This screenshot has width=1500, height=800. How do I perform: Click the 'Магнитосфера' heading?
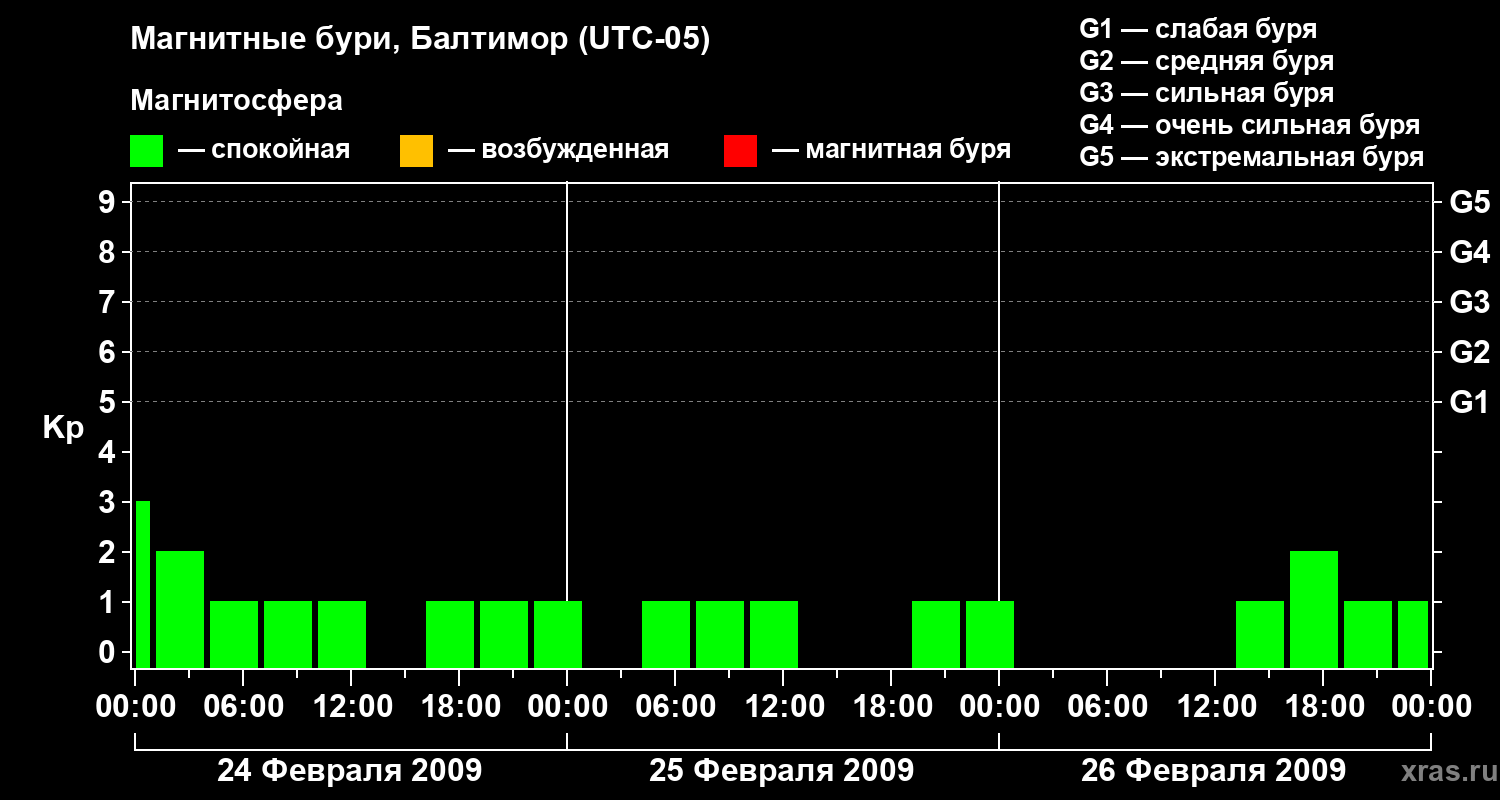coord(236,101)
